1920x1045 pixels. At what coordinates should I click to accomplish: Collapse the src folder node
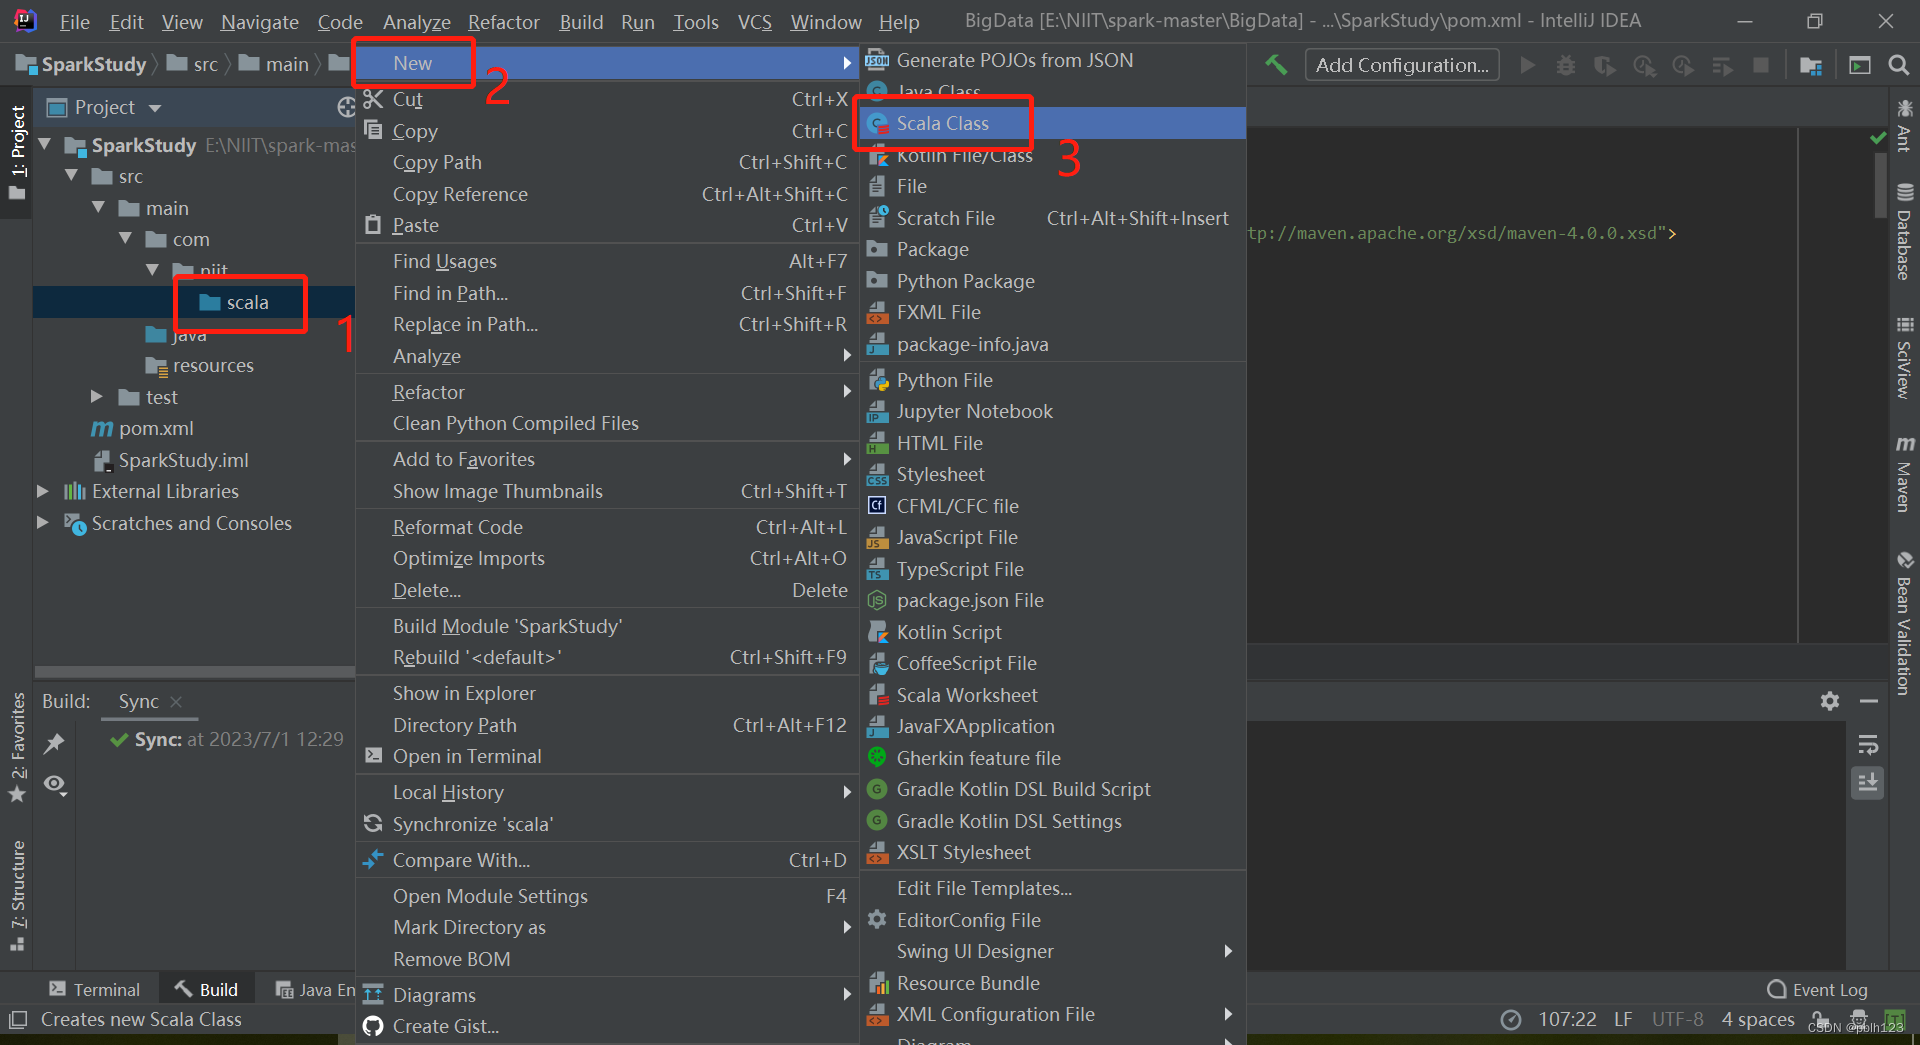click(71, 176)
